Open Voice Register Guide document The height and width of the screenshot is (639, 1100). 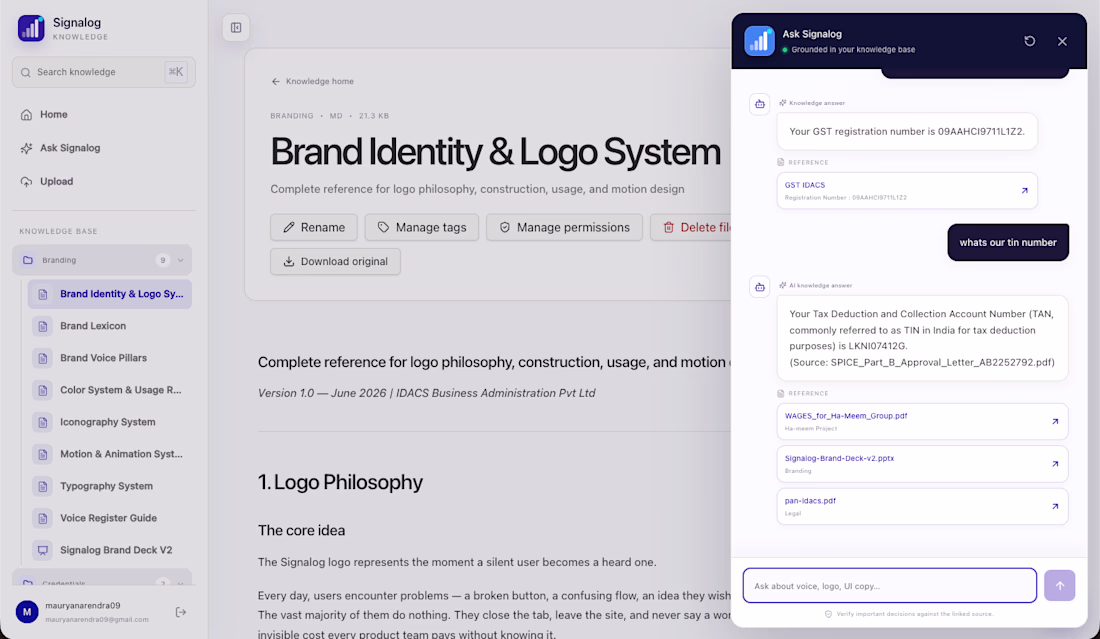(x=109, y=518)
